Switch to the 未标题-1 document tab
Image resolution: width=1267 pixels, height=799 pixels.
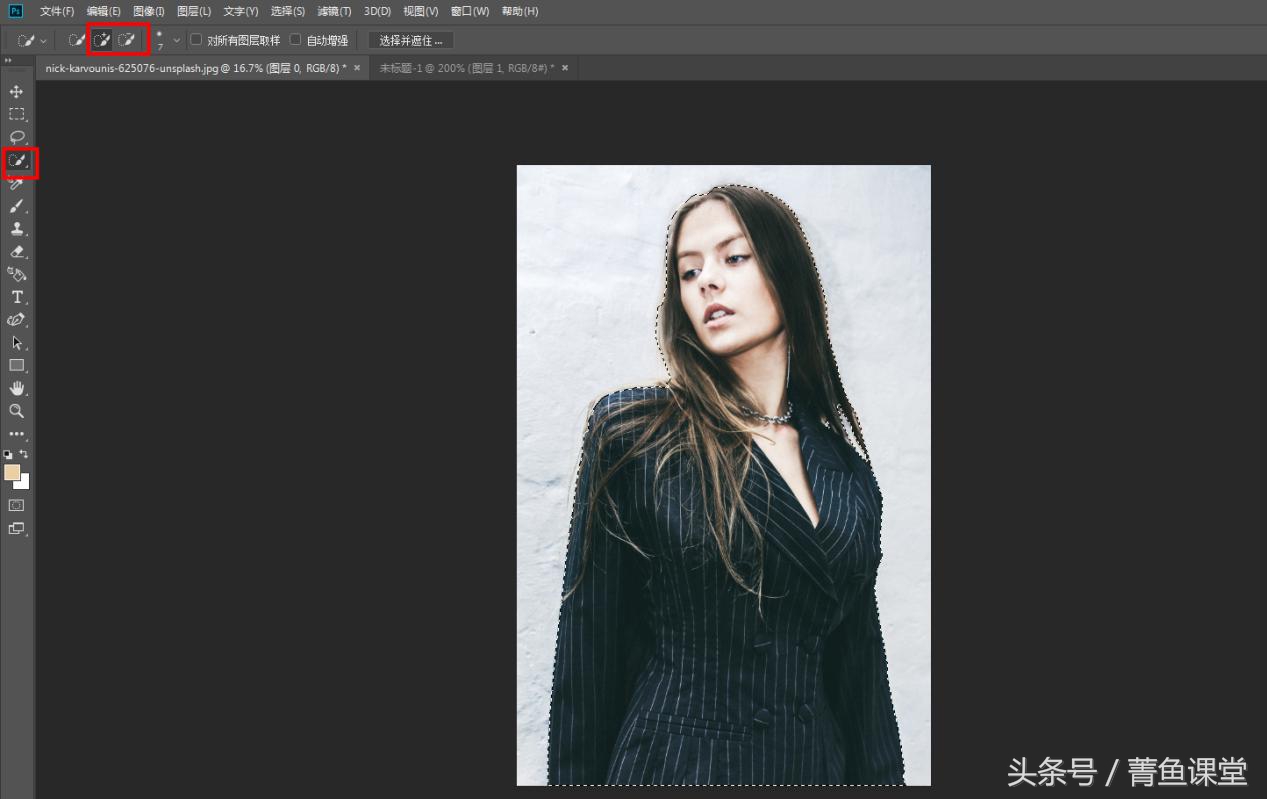tap(463, 68)
